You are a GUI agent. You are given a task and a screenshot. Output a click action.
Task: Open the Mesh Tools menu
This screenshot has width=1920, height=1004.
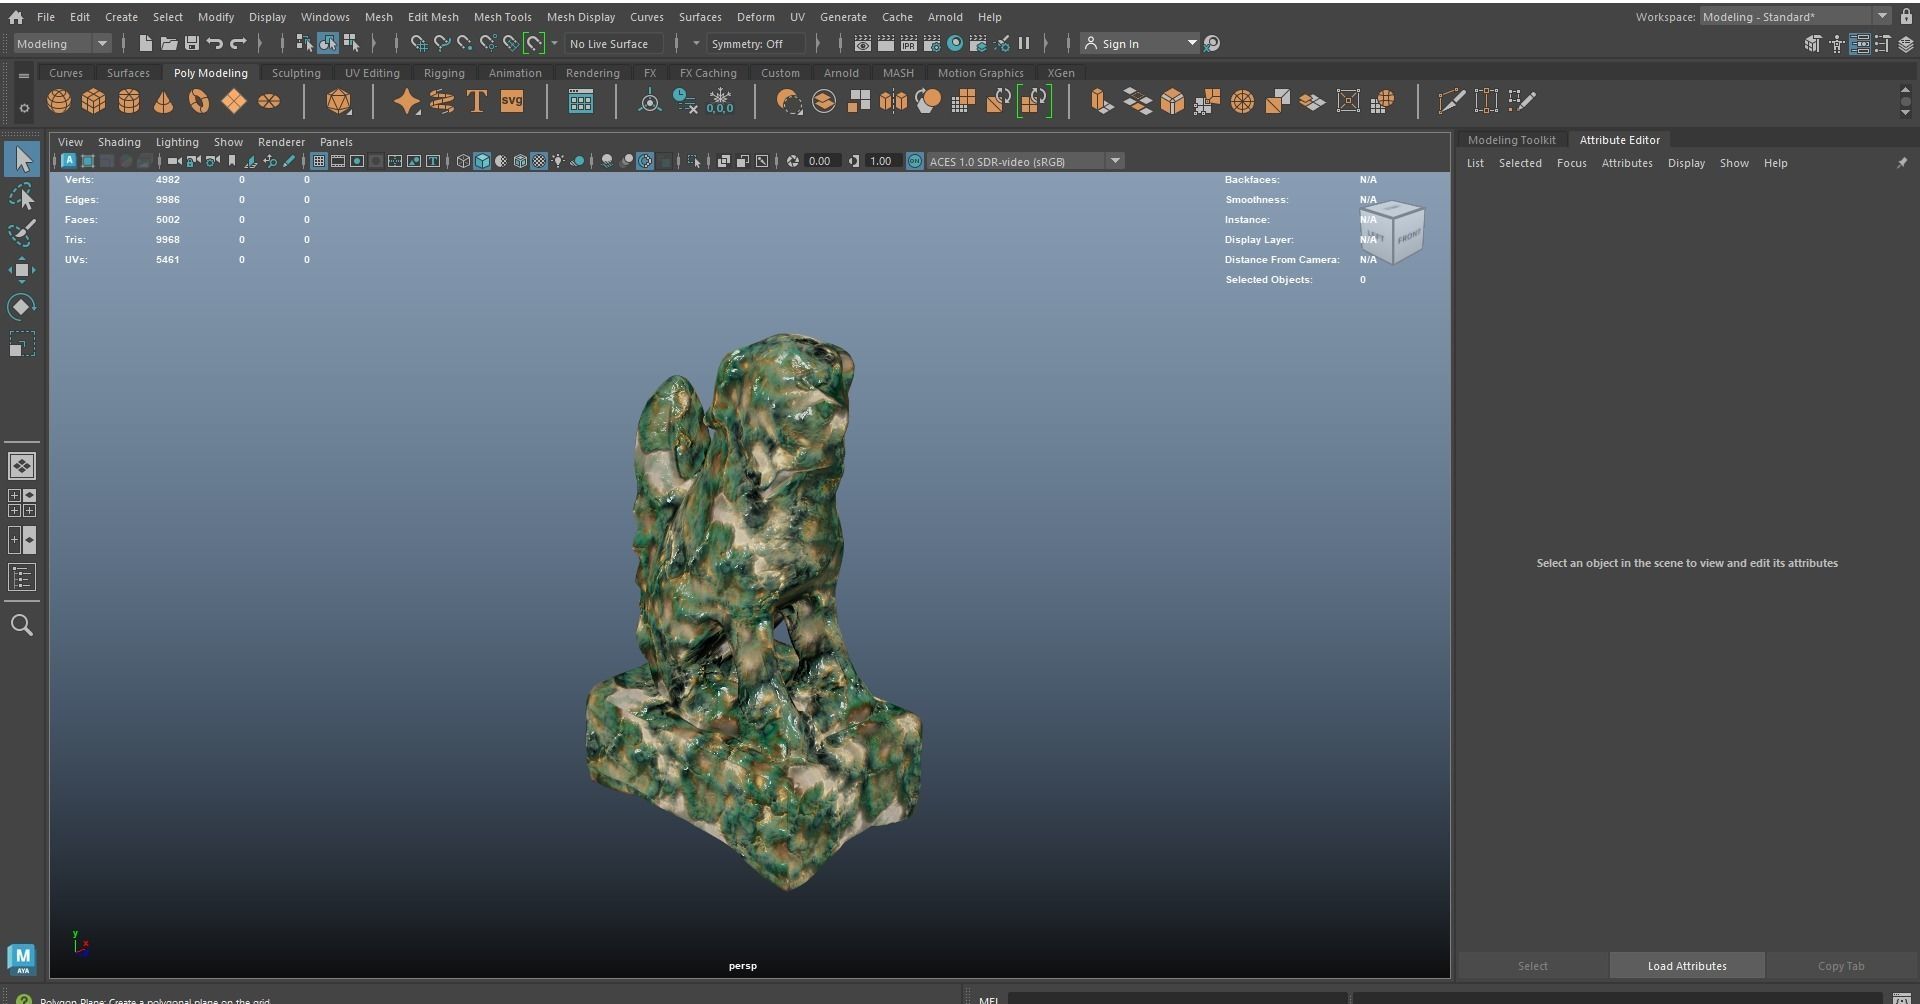(502, 17)
